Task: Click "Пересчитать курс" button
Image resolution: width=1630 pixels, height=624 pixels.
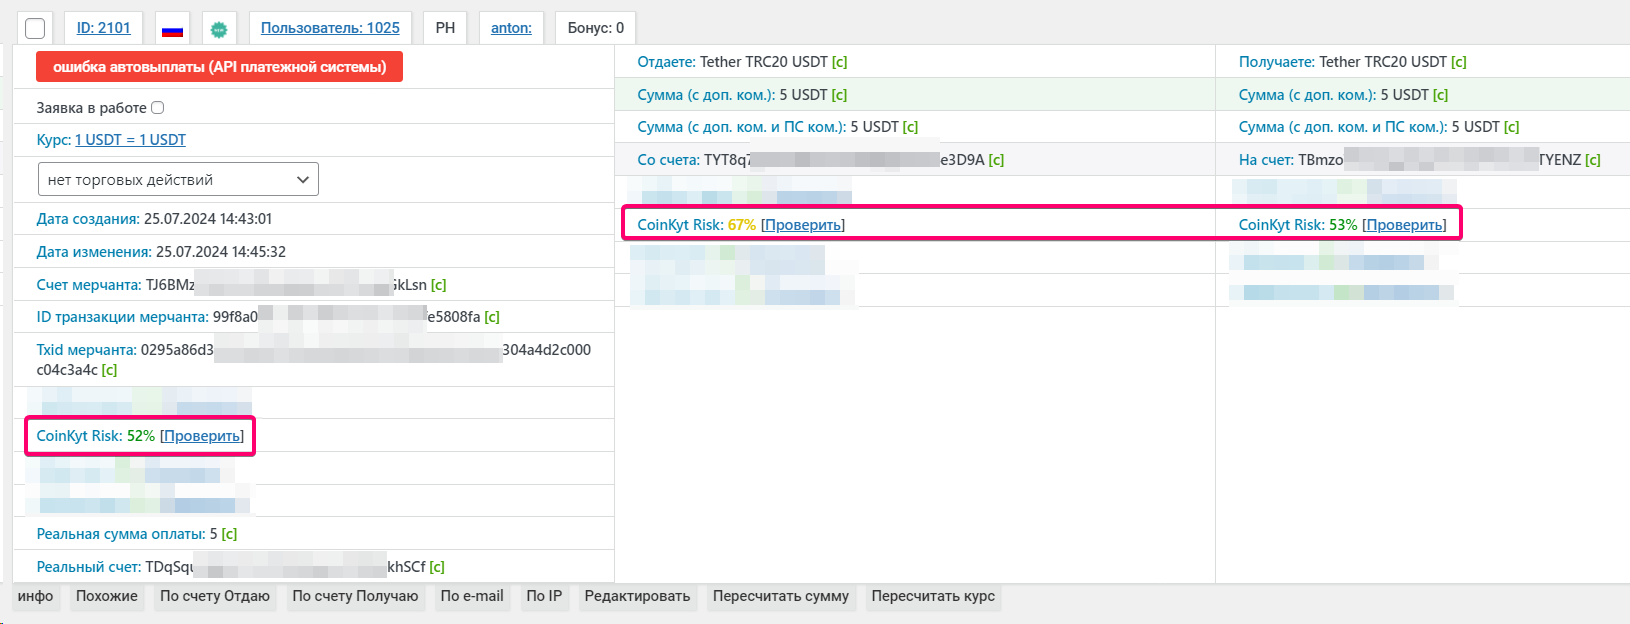Action: pyautogui.click(x=933, y=596)
